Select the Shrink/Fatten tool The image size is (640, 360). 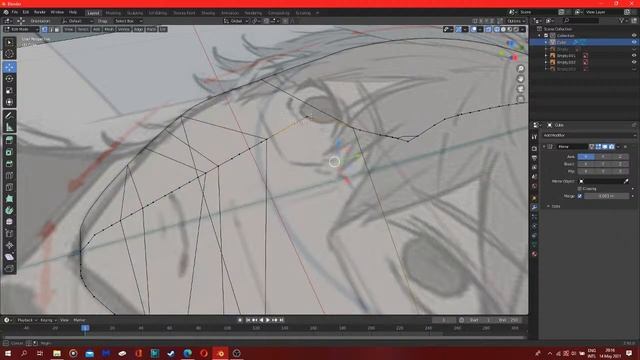pos(9,245)
